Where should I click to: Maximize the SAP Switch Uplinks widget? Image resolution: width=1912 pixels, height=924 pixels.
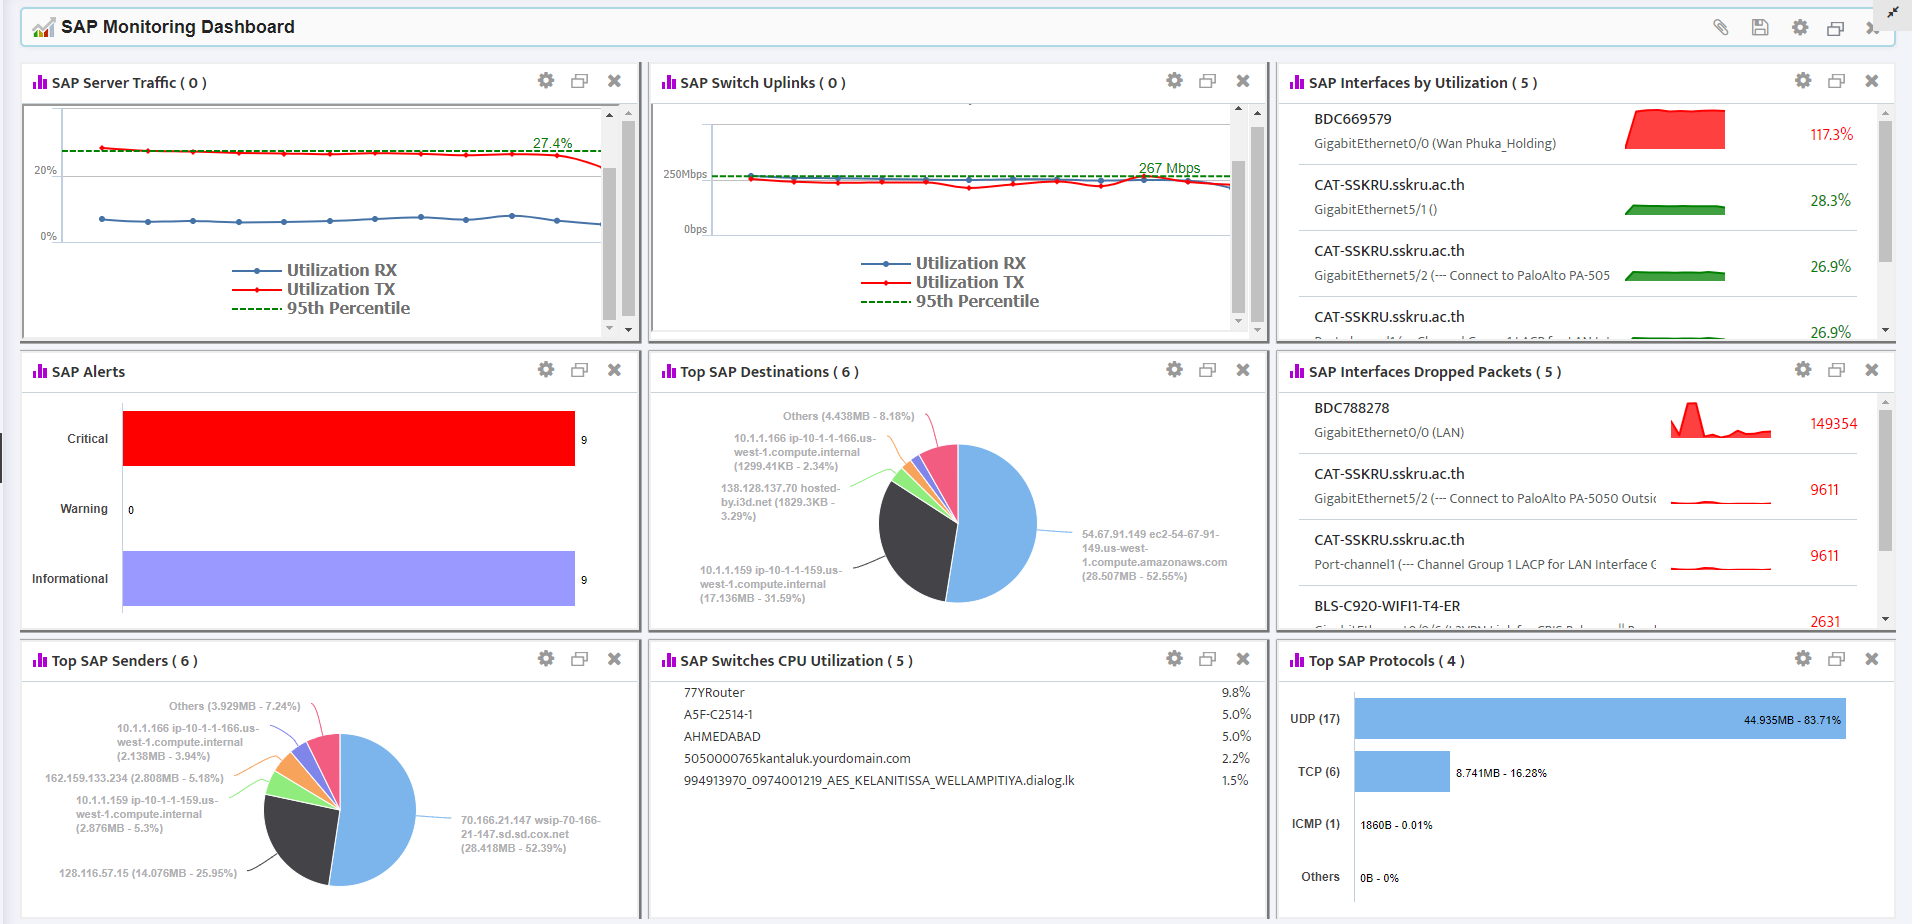click(x=1208, y=81)
